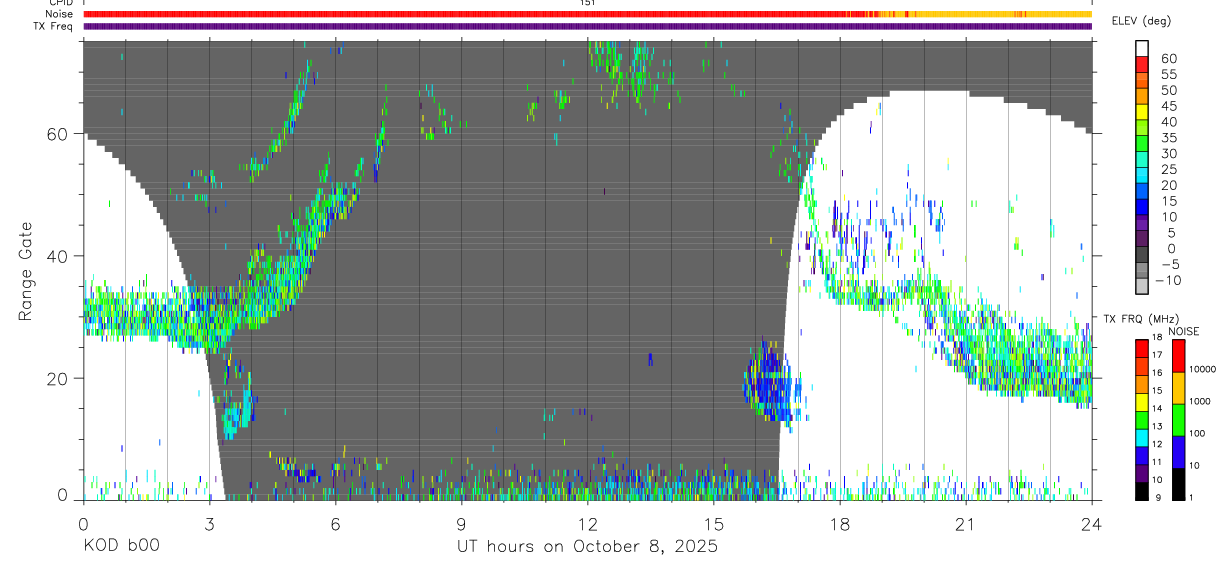Click the x-axis tick label "18"

839,523
